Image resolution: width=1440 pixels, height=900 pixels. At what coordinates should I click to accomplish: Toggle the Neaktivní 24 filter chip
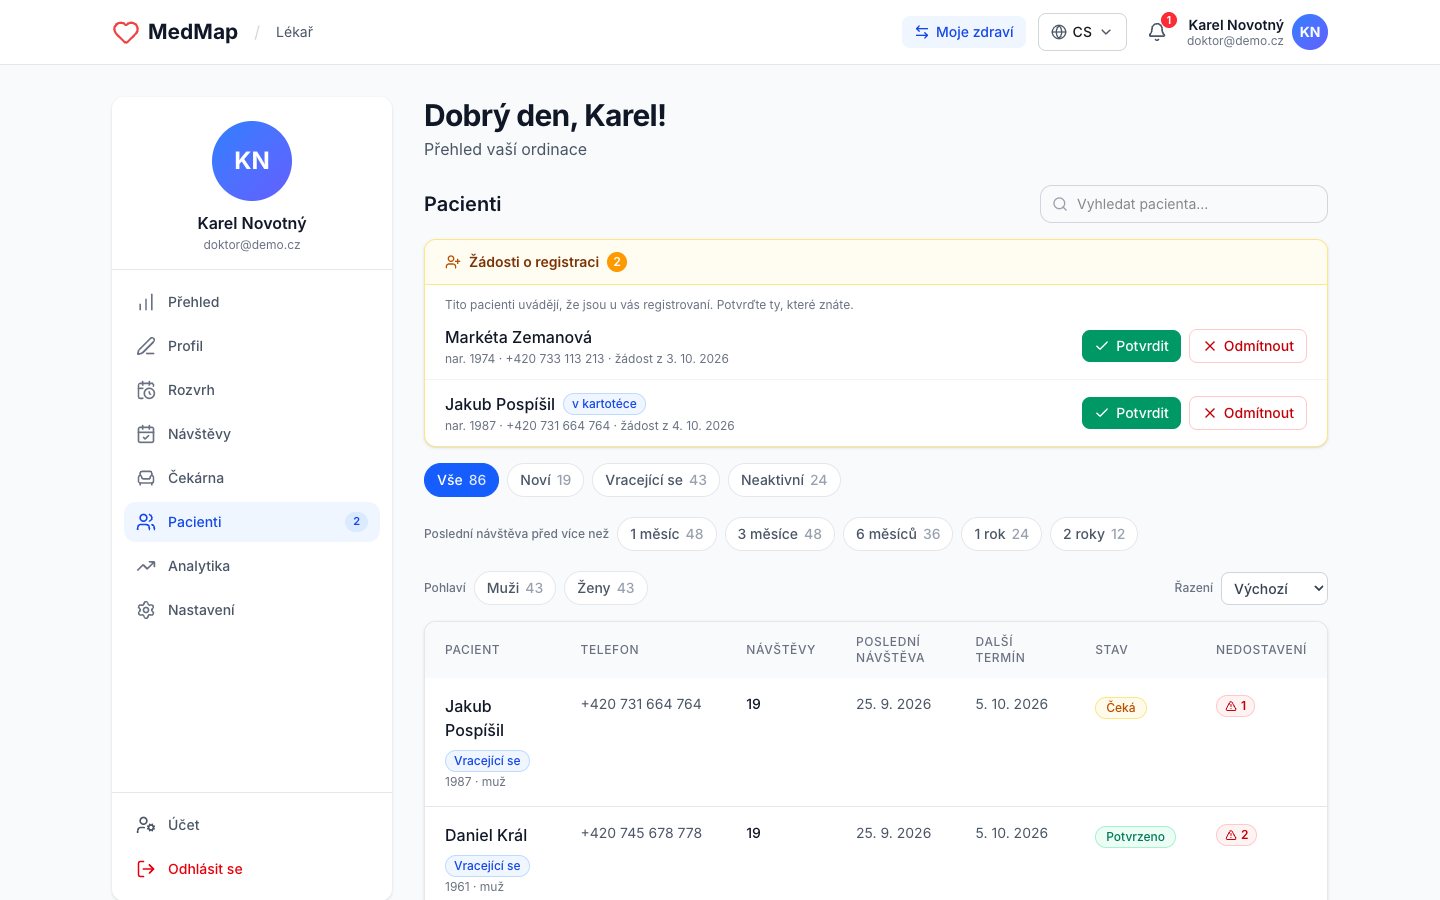pos(784,480)
